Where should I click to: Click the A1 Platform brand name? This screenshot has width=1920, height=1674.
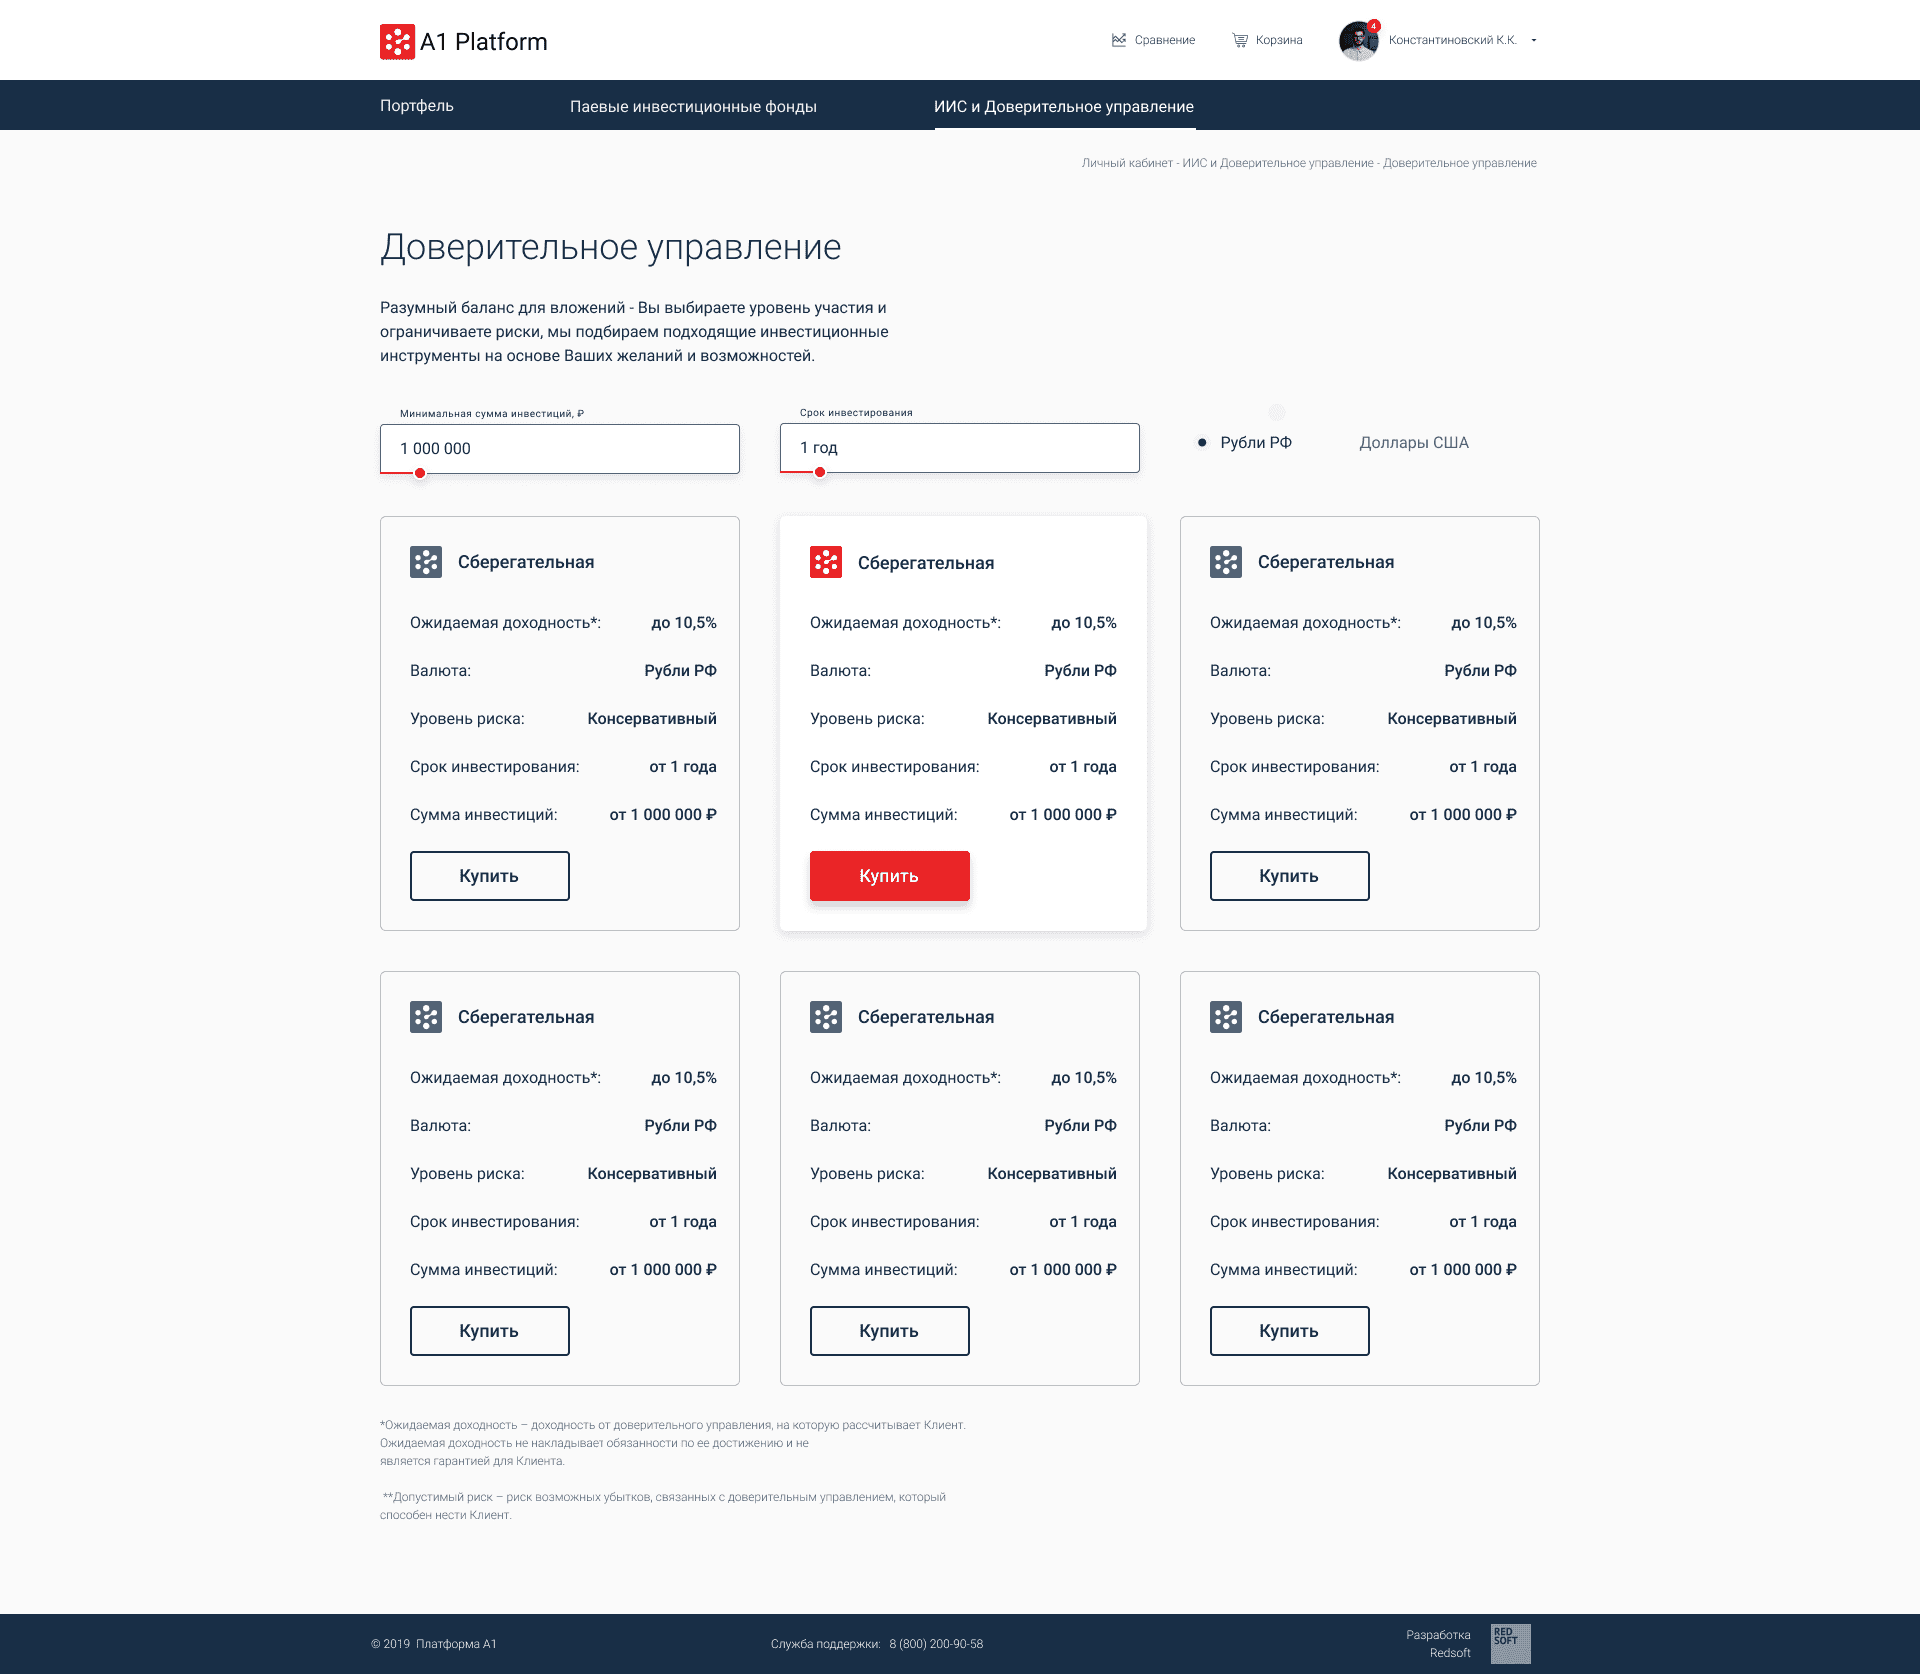click(484, 42)
